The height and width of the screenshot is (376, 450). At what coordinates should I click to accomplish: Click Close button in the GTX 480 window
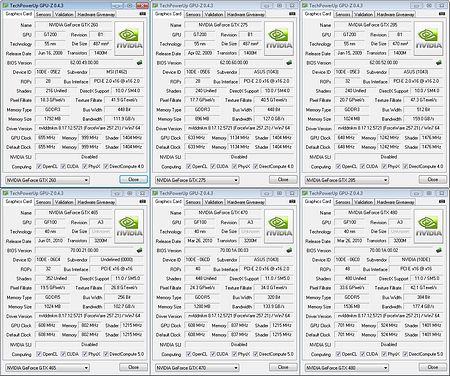click(433, 367)
